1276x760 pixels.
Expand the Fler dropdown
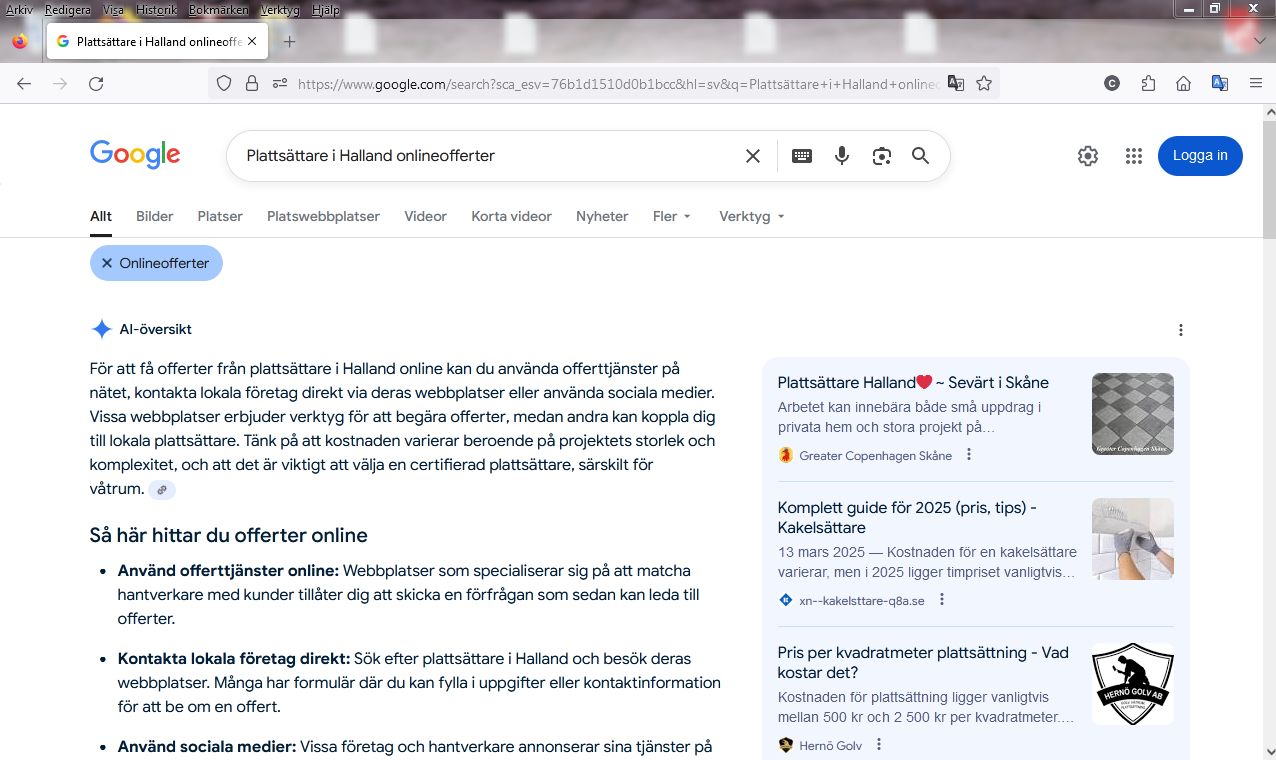point(671,216)
